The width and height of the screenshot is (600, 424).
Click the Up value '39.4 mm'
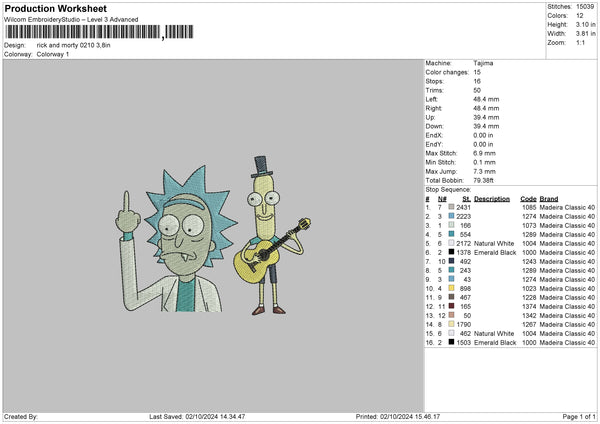point(486,117)
